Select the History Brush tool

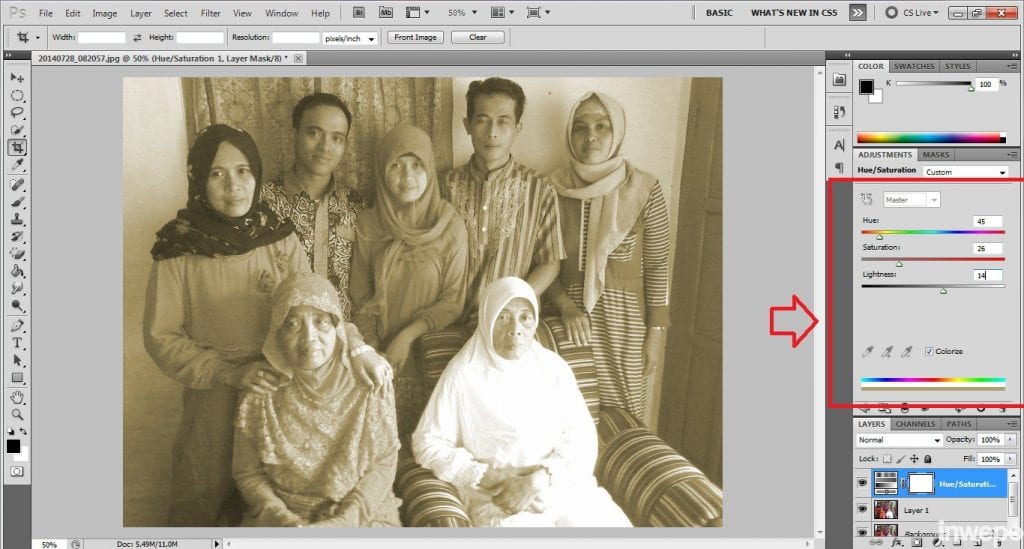tap(17, 237)
